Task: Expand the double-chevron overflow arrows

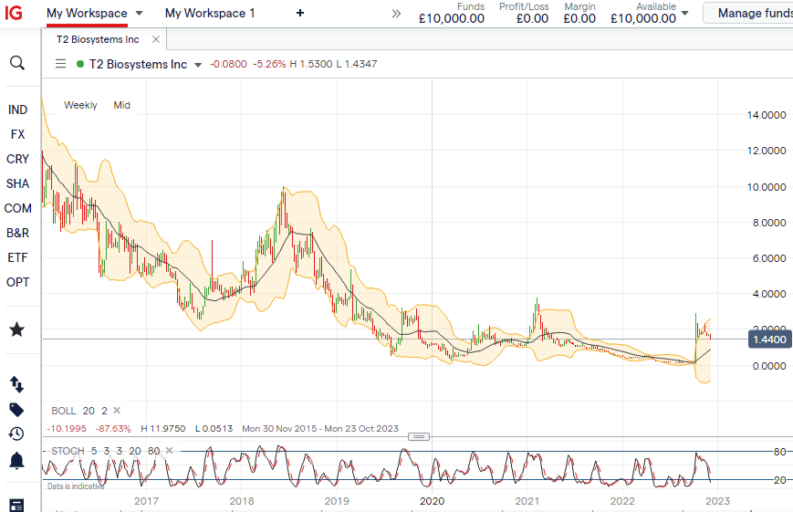Action: click(x=396, y=14)
